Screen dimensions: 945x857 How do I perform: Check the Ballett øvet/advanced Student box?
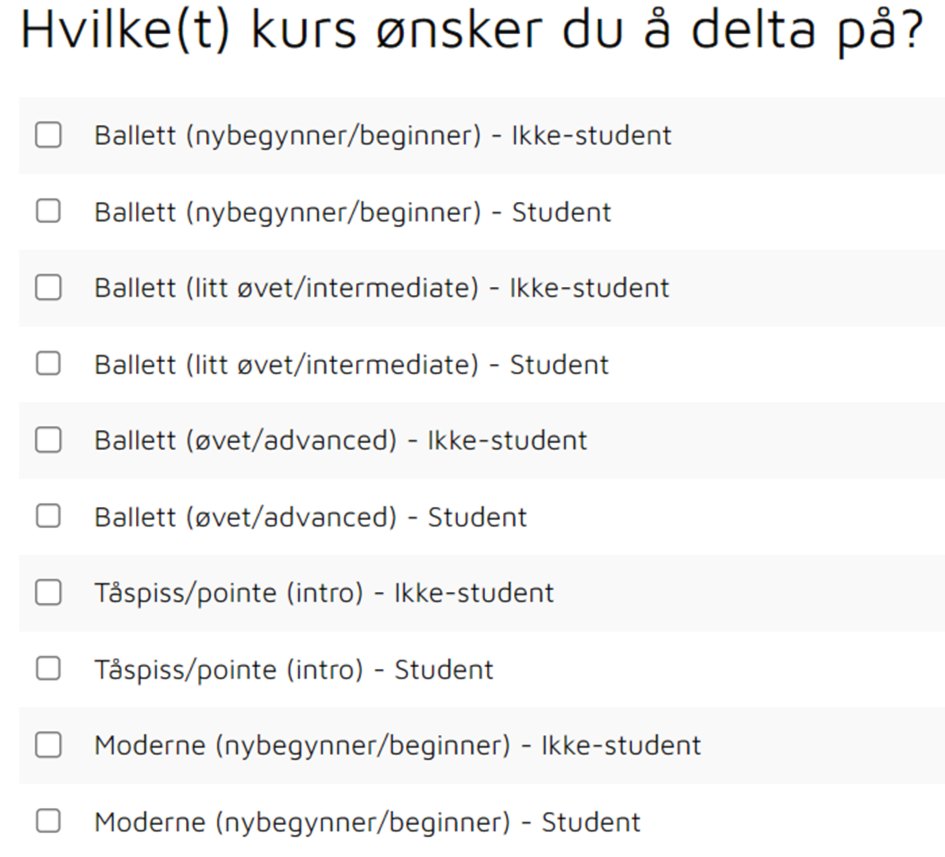[x=48, y=516]
